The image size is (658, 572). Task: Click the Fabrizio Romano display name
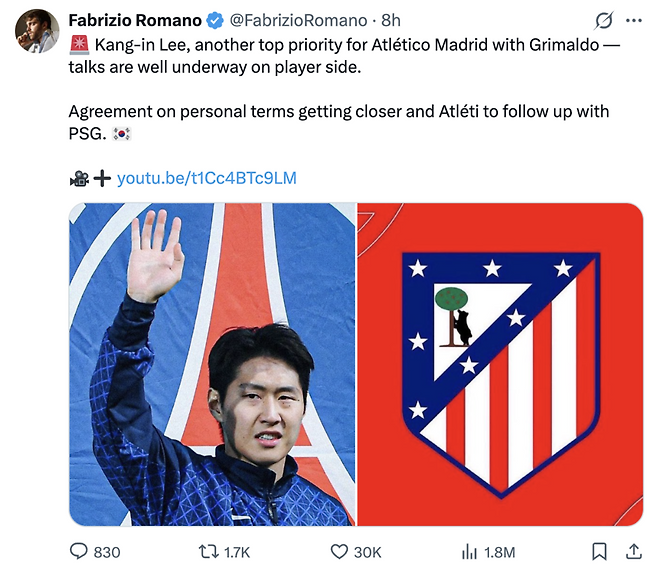(x=135, y=20)
